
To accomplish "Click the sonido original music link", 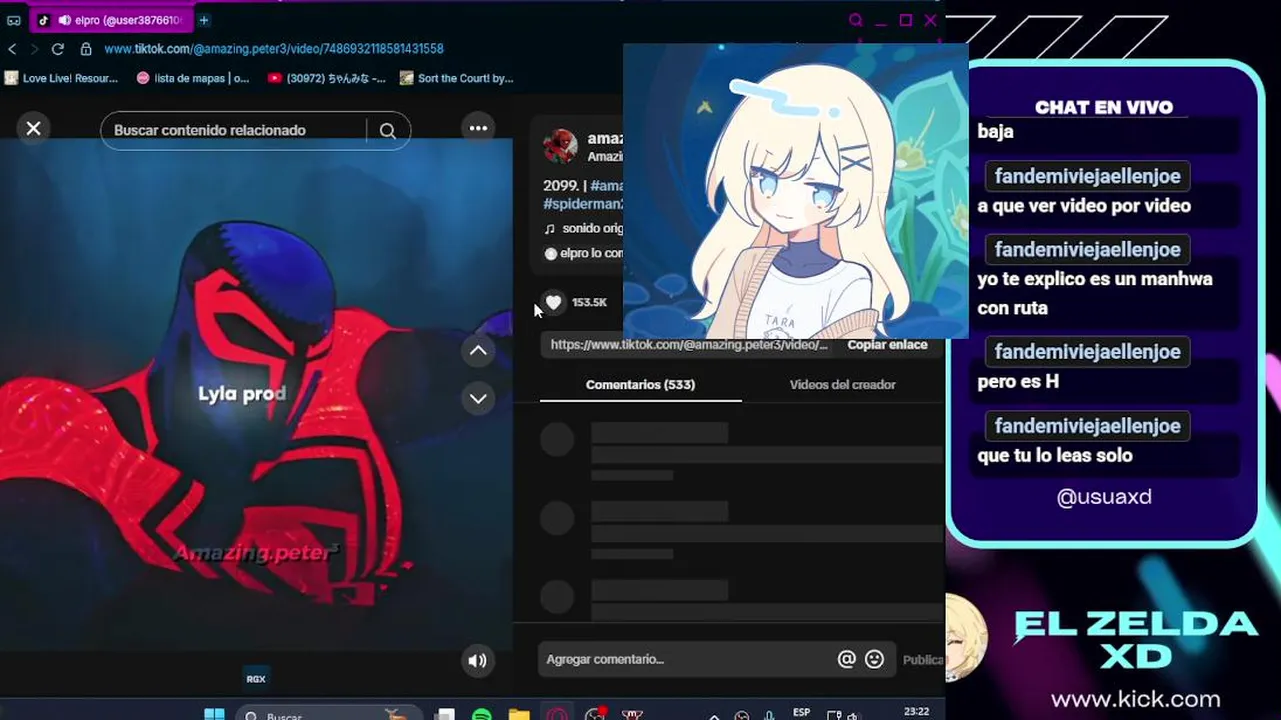I will pyautogui.click(x=584, y=228).
